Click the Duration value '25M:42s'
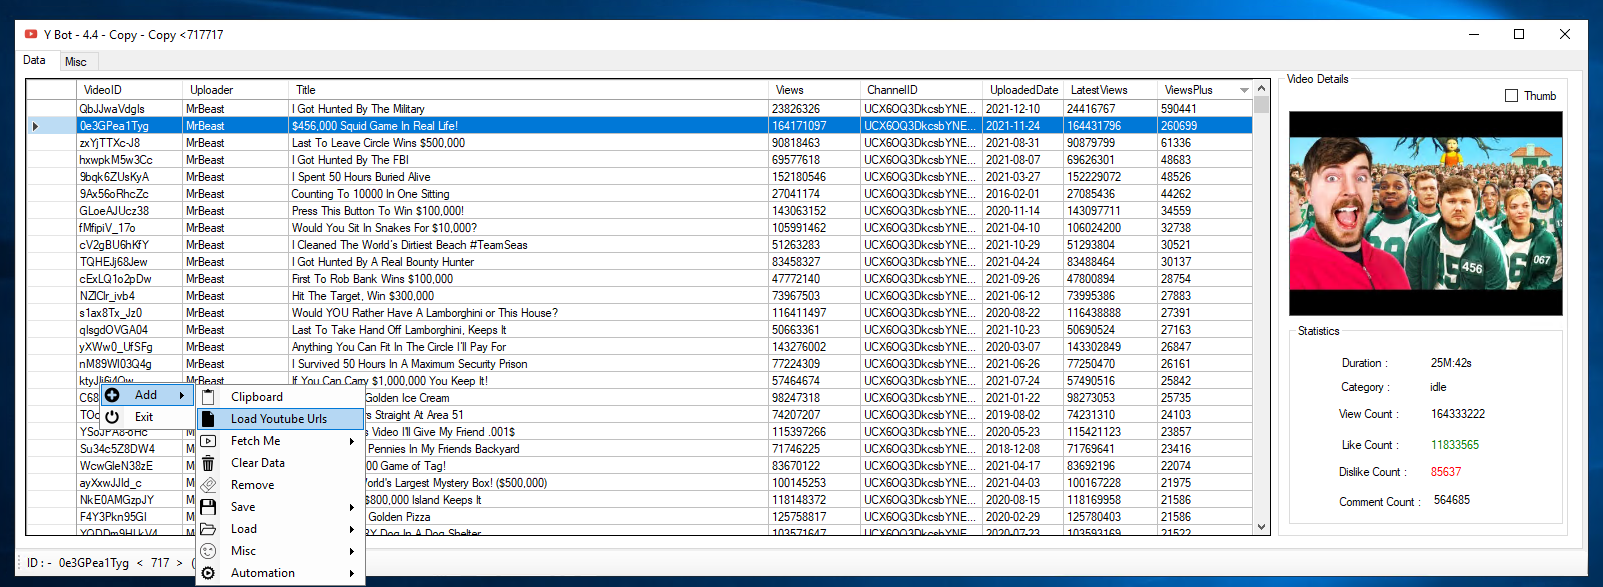The image size is (1603, 587). click(1451, 363)
